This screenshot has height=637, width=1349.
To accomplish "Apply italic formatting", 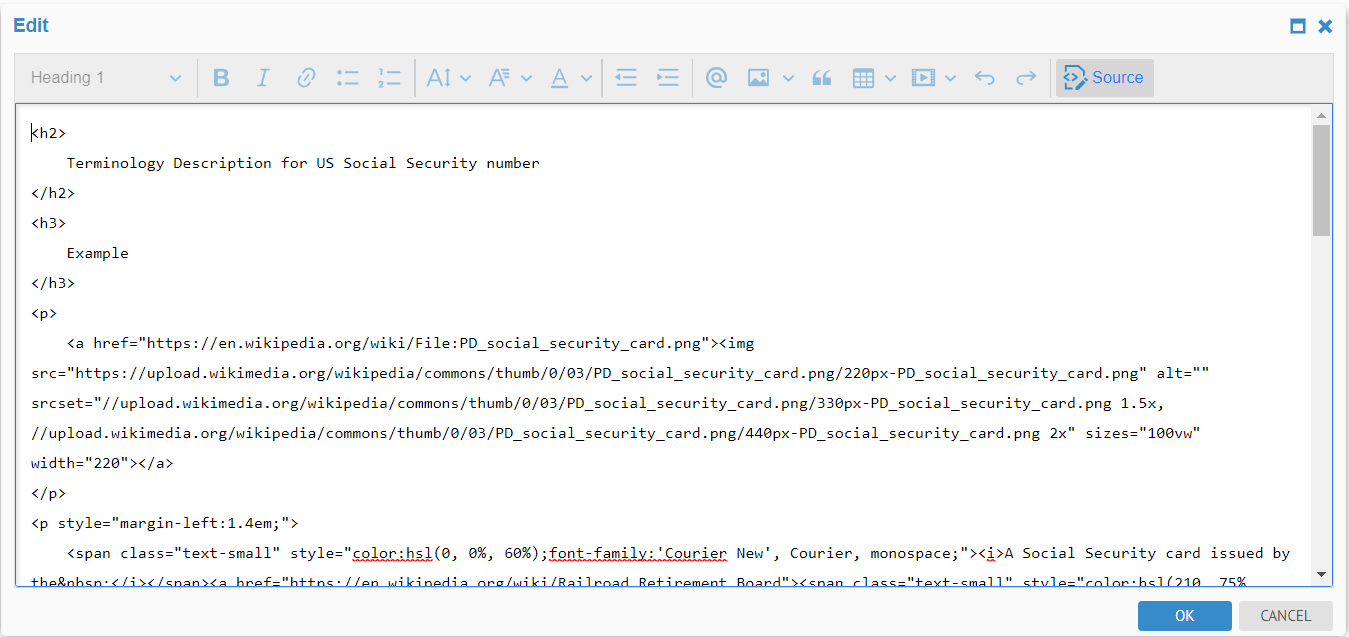I will tap(263, 77).
